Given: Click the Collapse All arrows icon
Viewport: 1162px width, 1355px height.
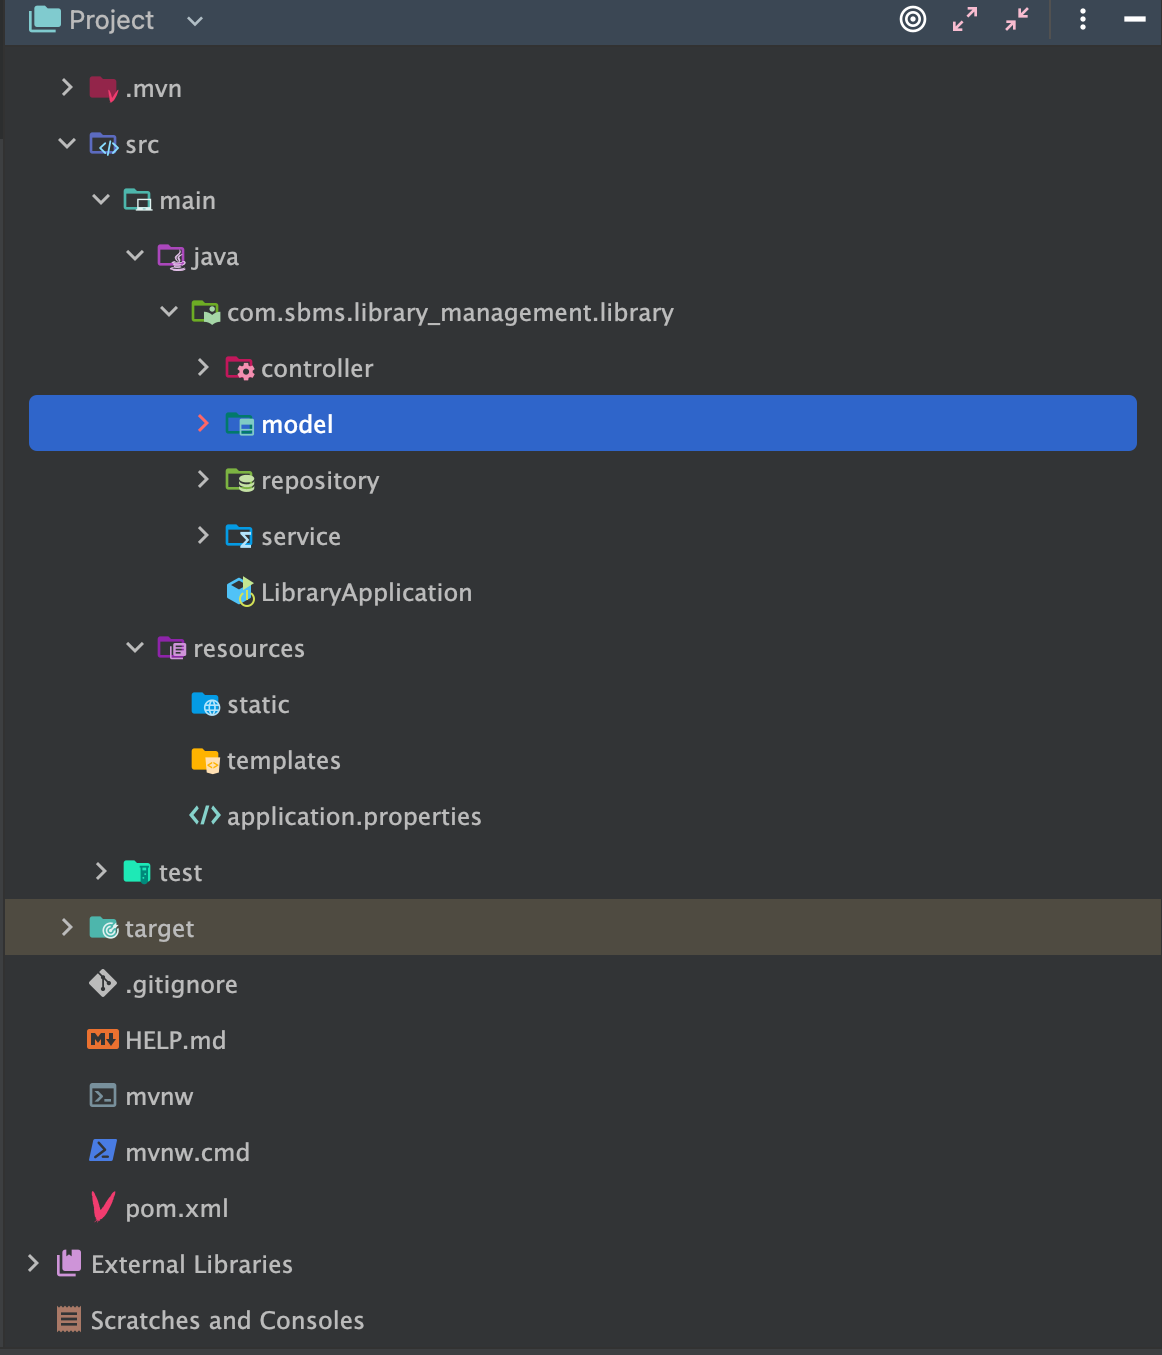Looking at the screenshot, I should tap(1017, 19).
